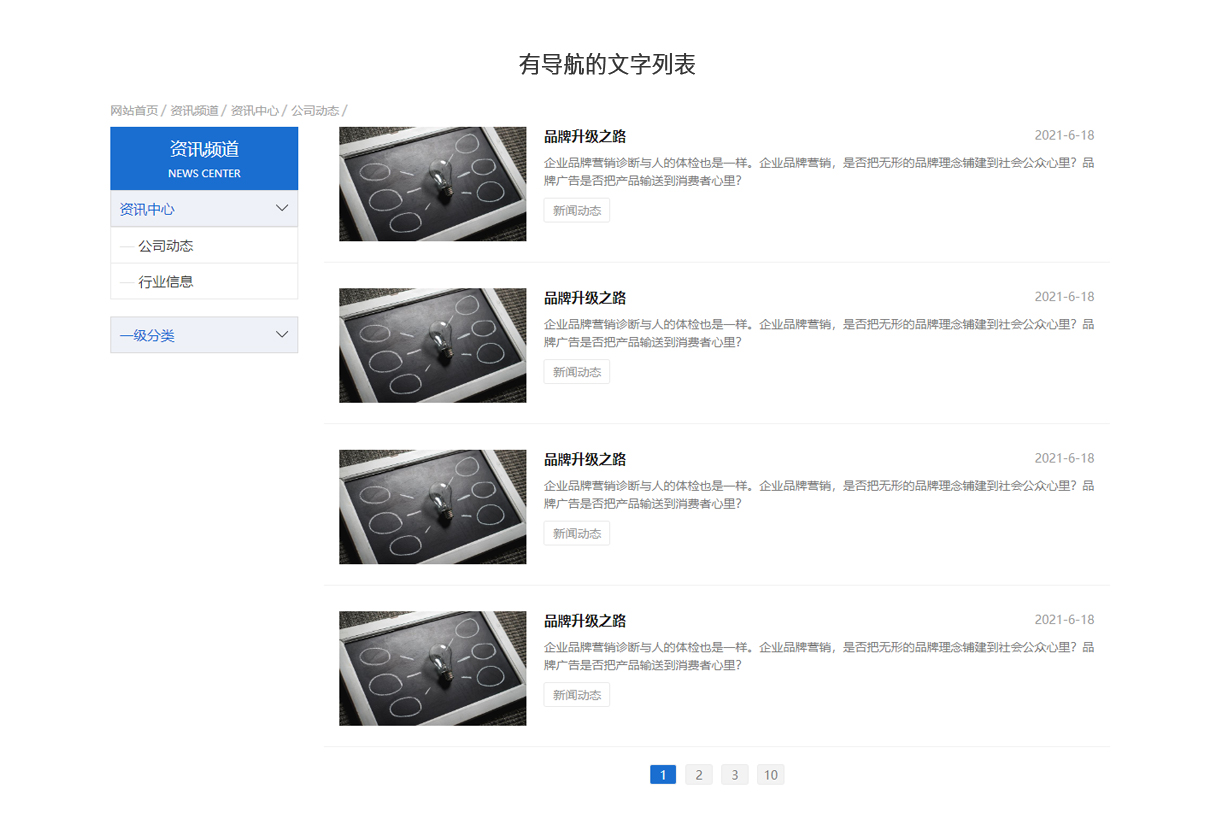Click the 公司动态 breadcrumb link
1228x833 pixels.
(315, 111)
